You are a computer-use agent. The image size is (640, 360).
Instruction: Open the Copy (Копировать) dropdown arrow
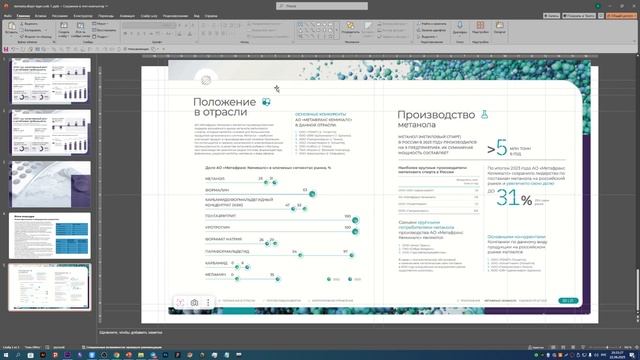tap(46, 30)
